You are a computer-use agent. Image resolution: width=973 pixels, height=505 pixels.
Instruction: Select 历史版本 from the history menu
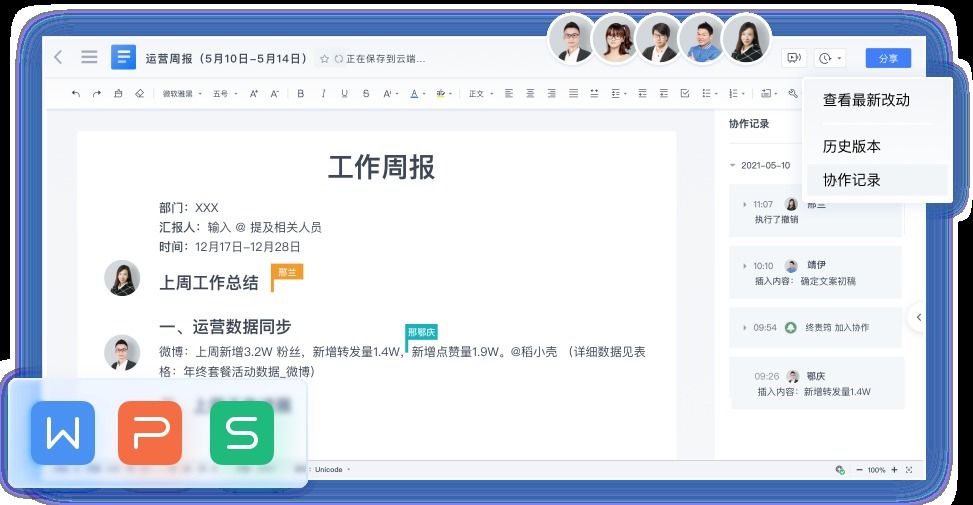pyautogui.click(x=851, y=146)
